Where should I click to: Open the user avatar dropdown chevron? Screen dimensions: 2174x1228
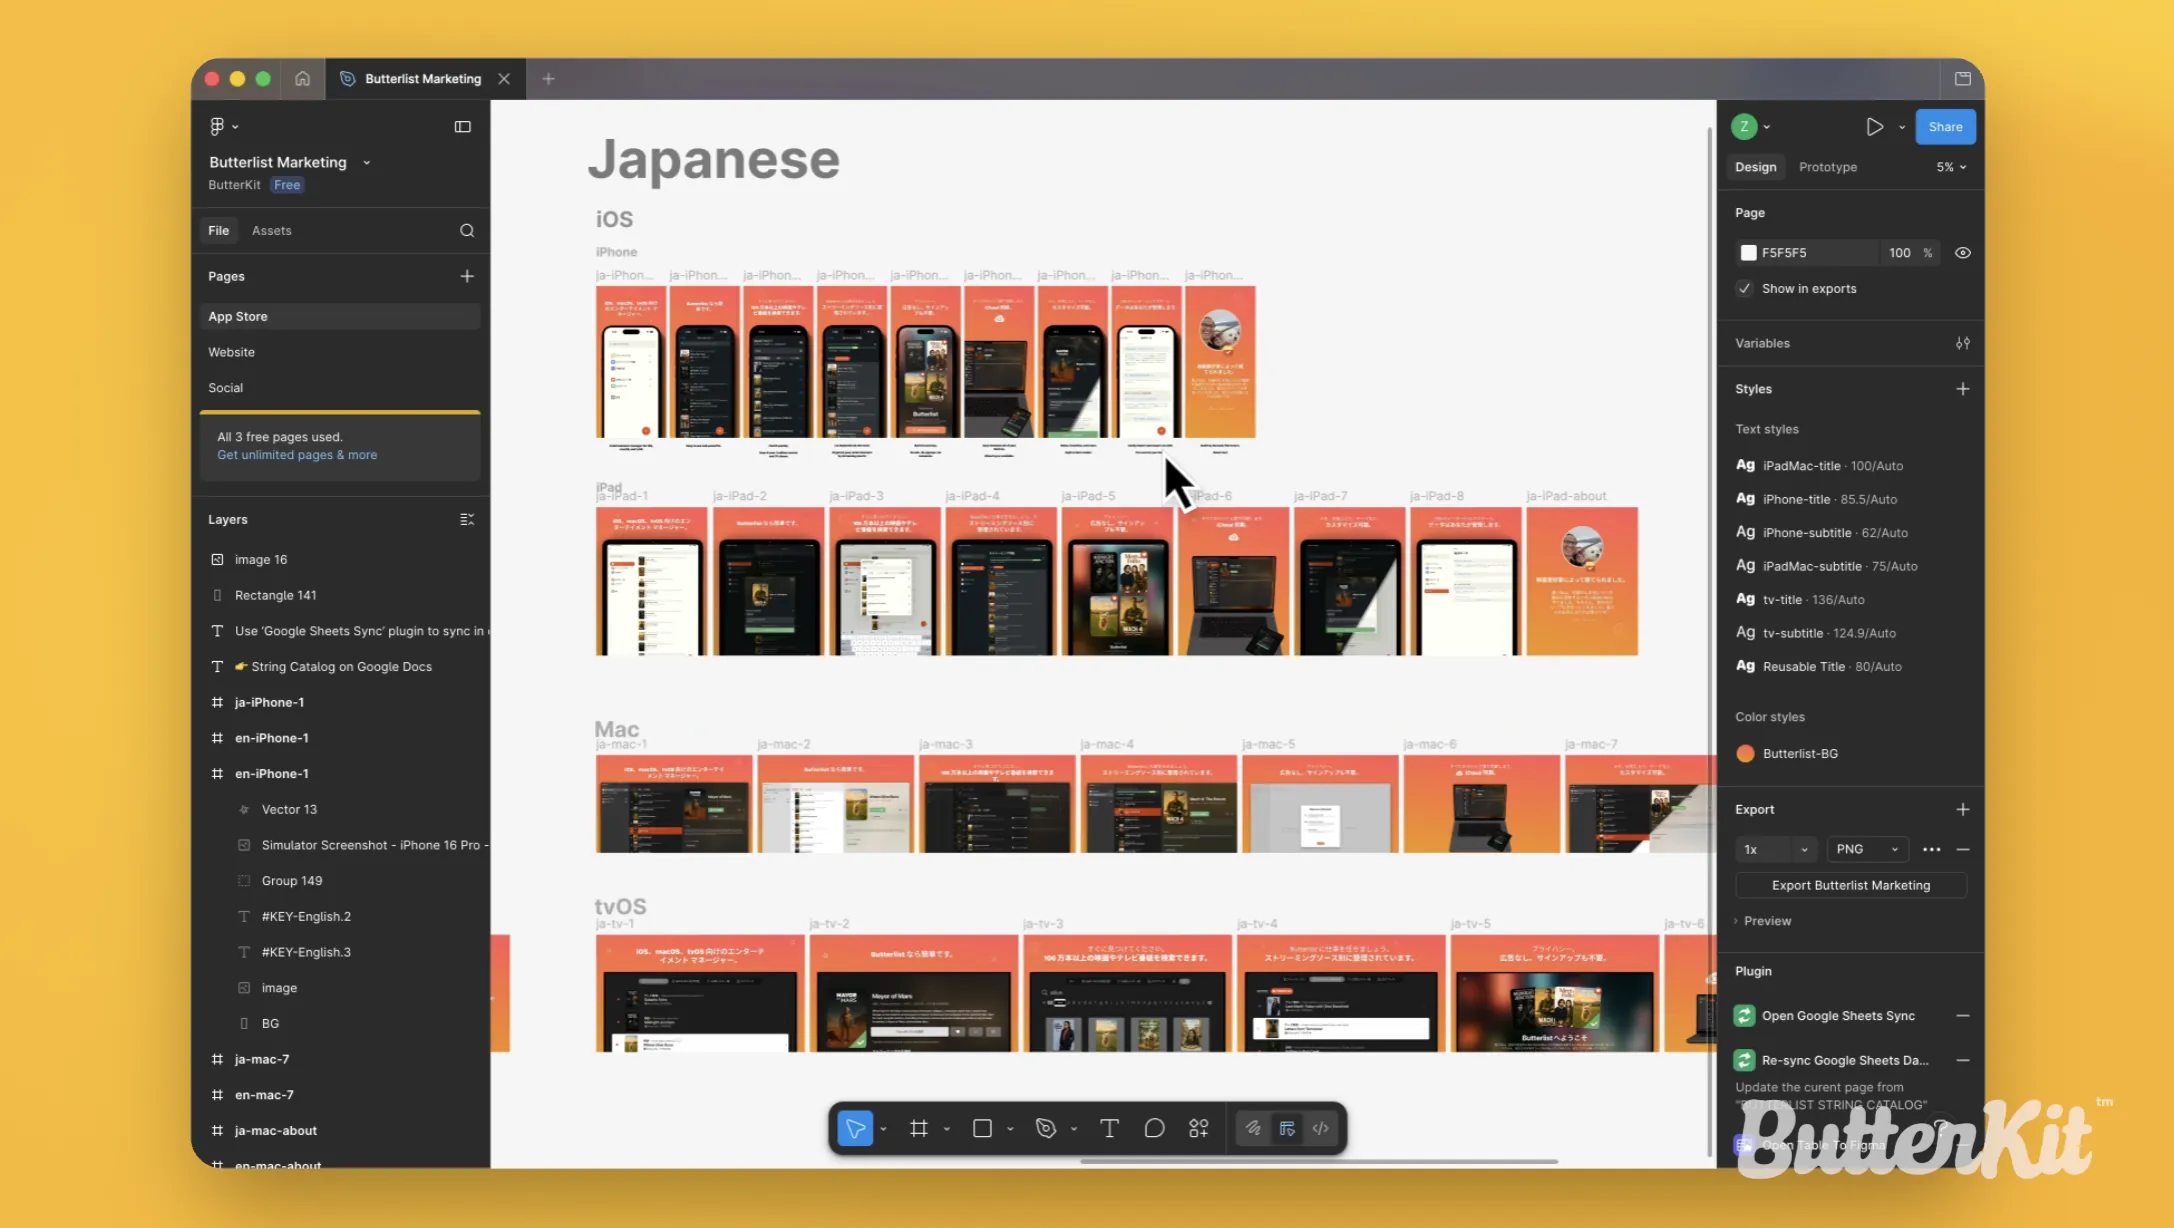[x=1767, y=127]
